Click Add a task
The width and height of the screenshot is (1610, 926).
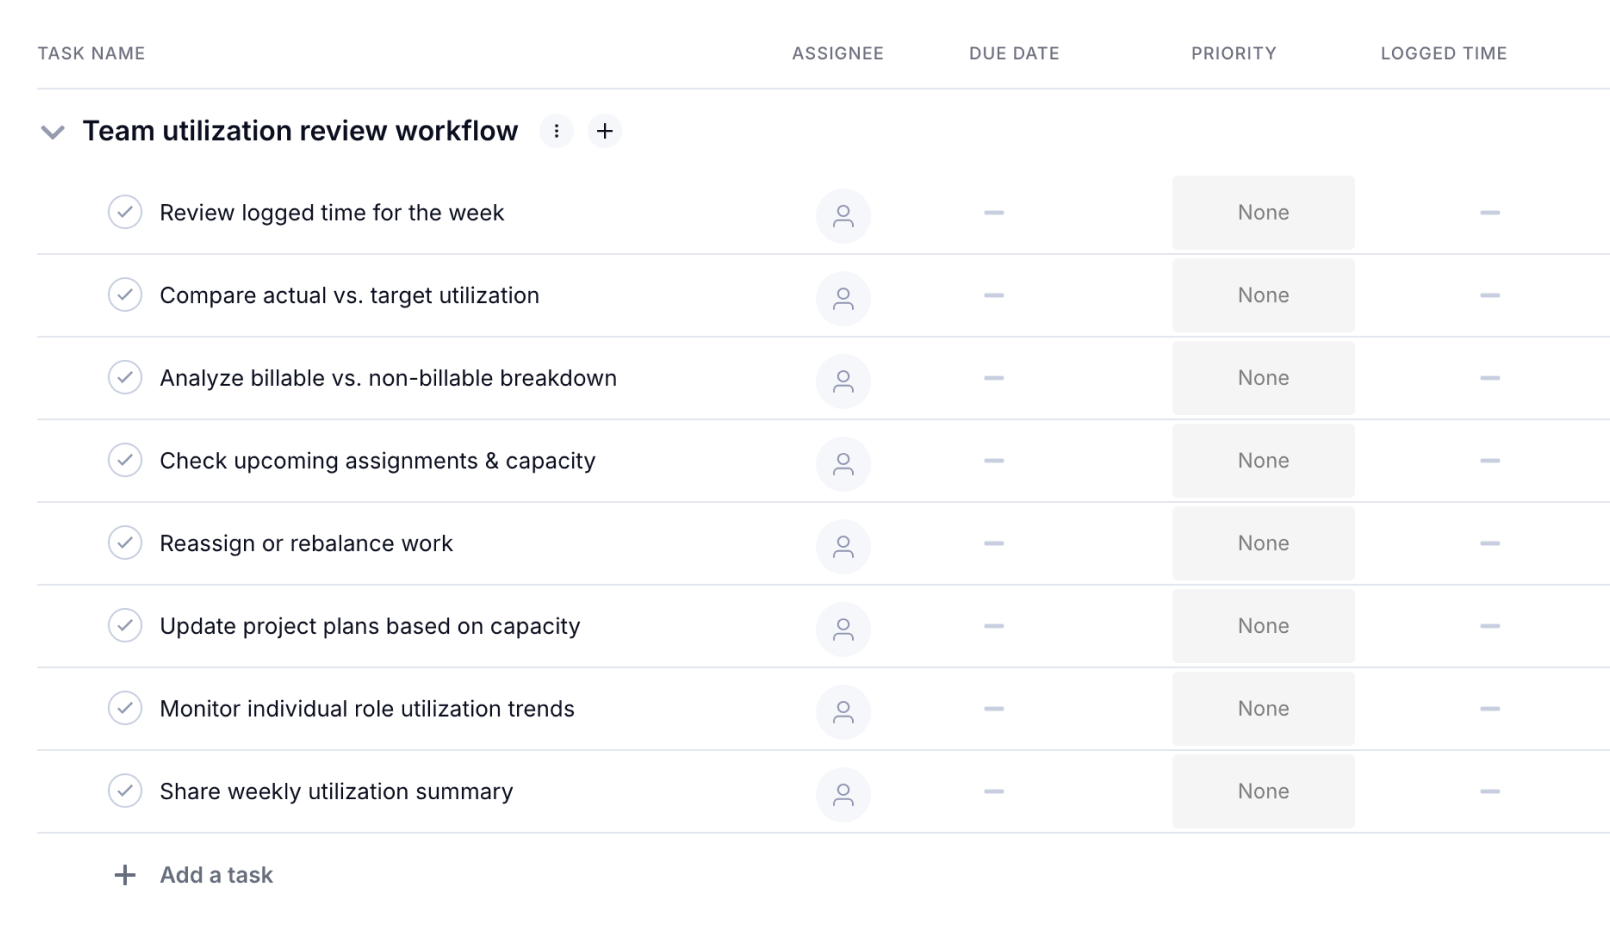(x=216, y=875)
